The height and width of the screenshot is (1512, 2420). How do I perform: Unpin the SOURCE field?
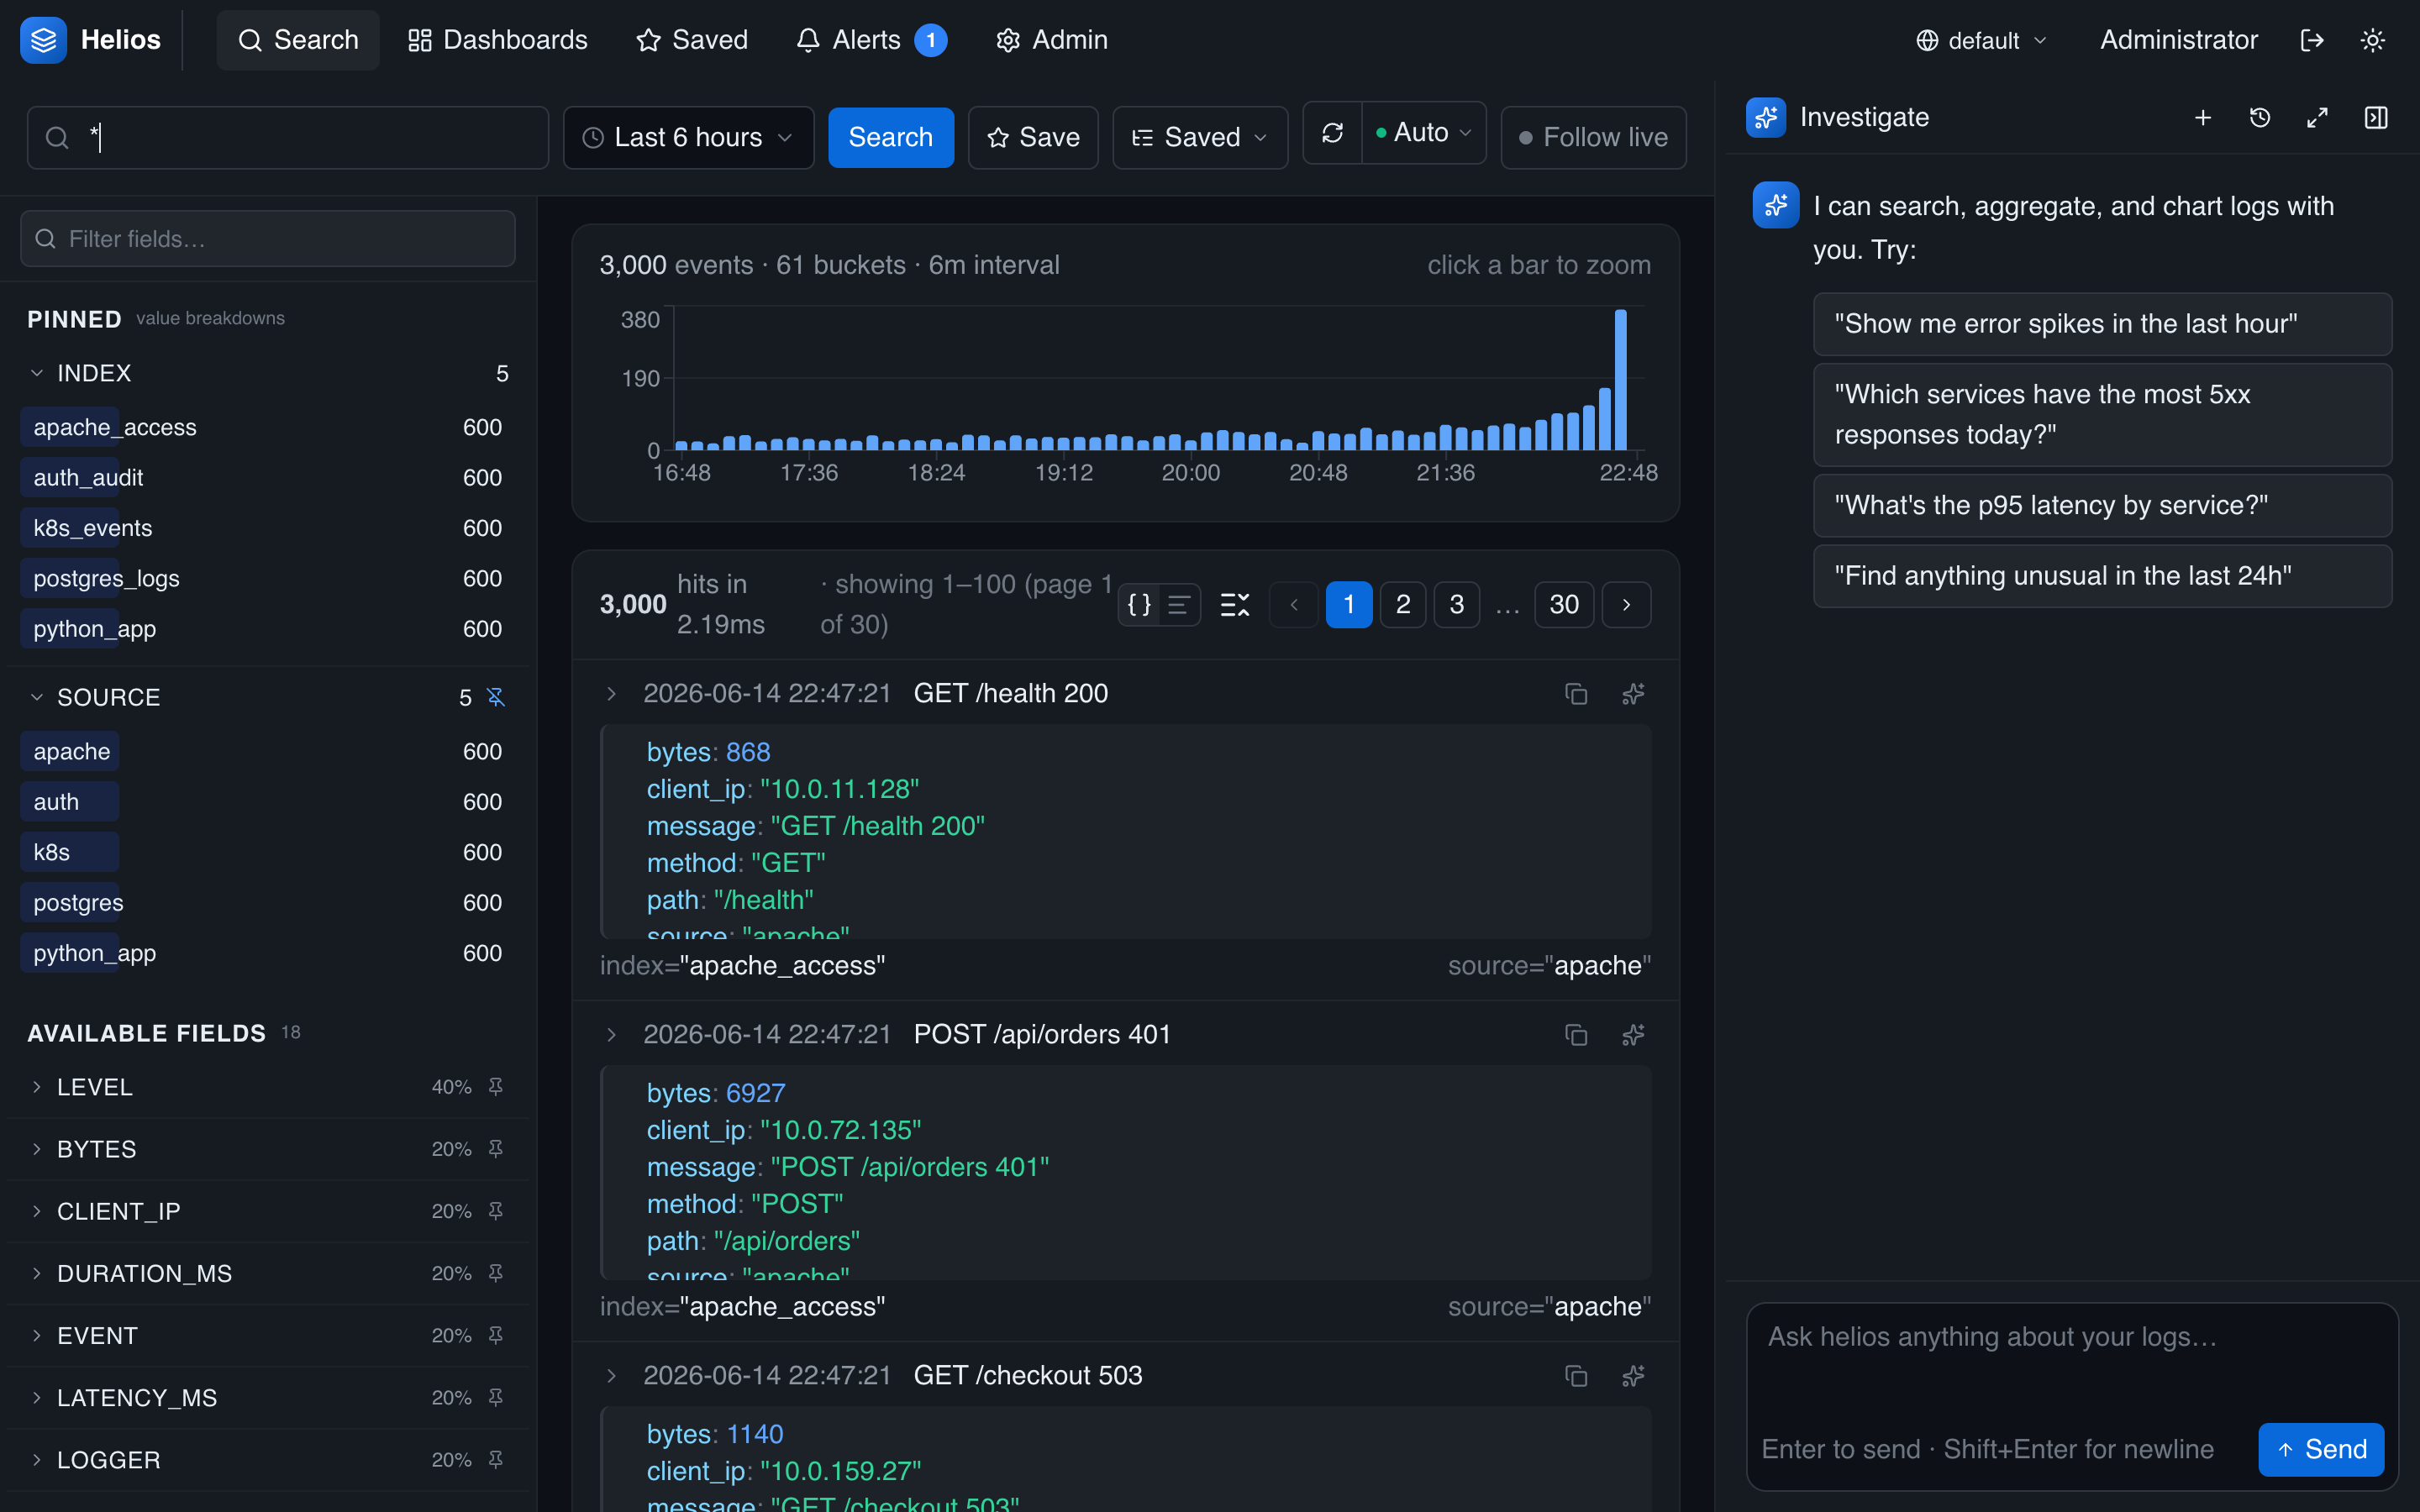coord(496,697)
